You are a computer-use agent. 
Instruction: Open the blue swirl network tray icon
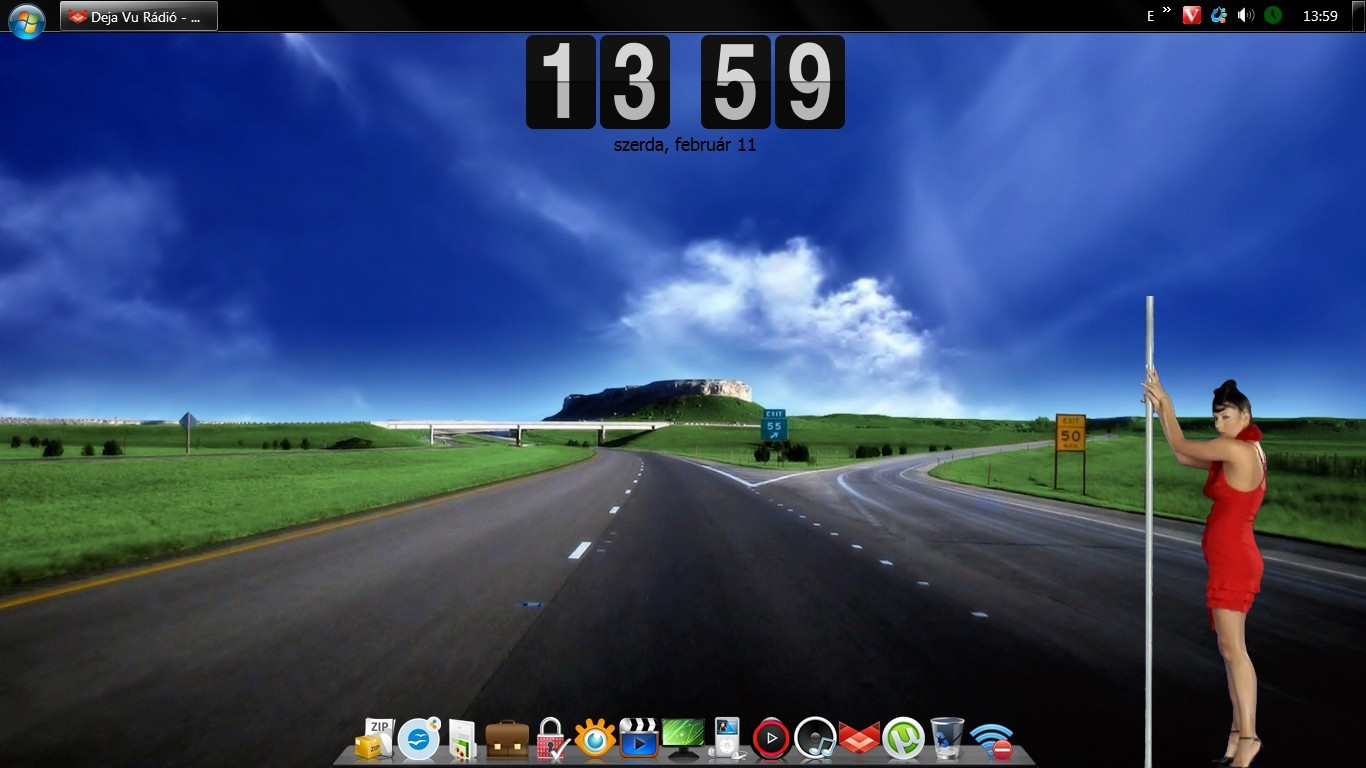coord(1218,15)
